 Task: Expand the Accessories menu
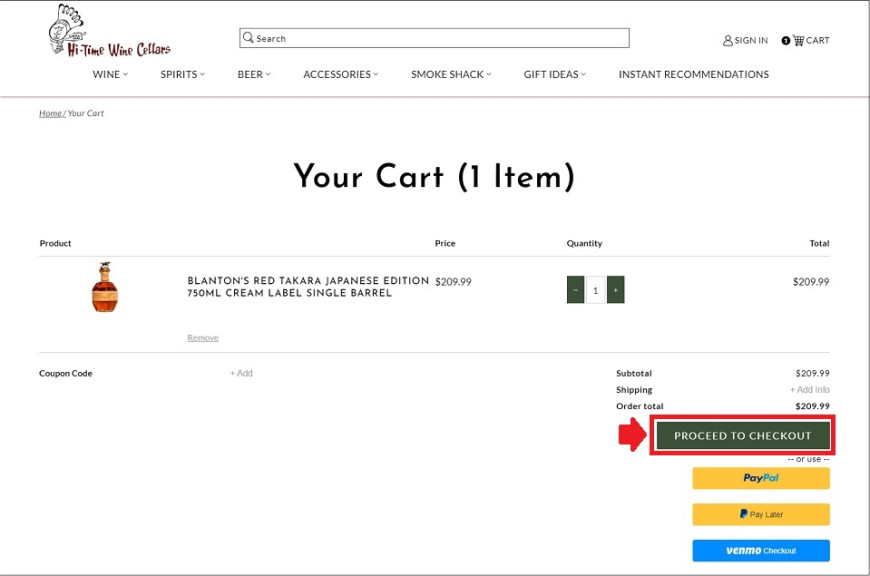(341, 74)
